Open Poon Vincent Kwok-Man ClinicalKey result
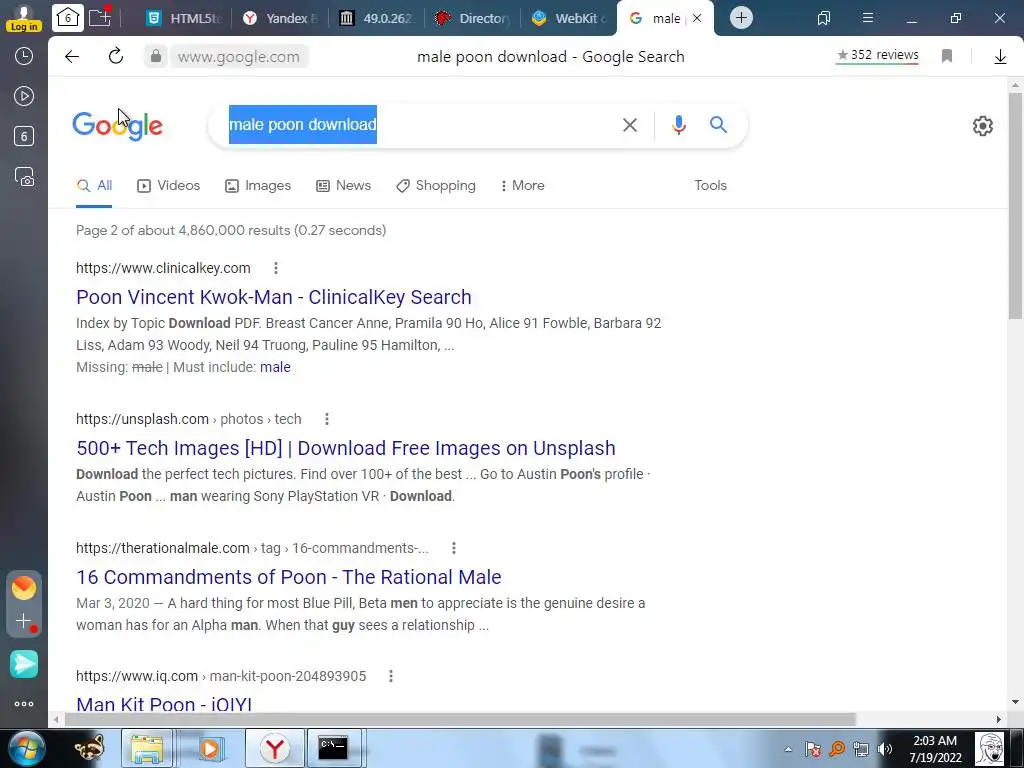 click(x=274, y=297)
